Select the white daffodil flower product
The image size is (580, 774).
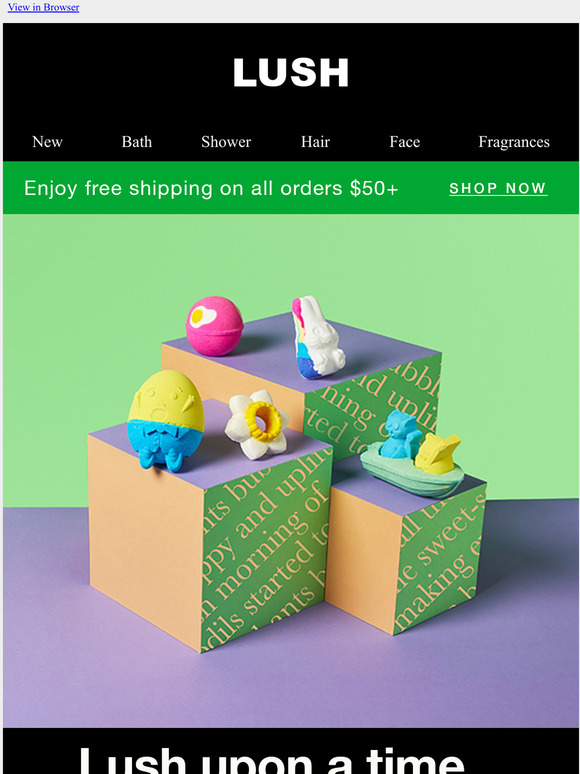click(x=257, y=424)
